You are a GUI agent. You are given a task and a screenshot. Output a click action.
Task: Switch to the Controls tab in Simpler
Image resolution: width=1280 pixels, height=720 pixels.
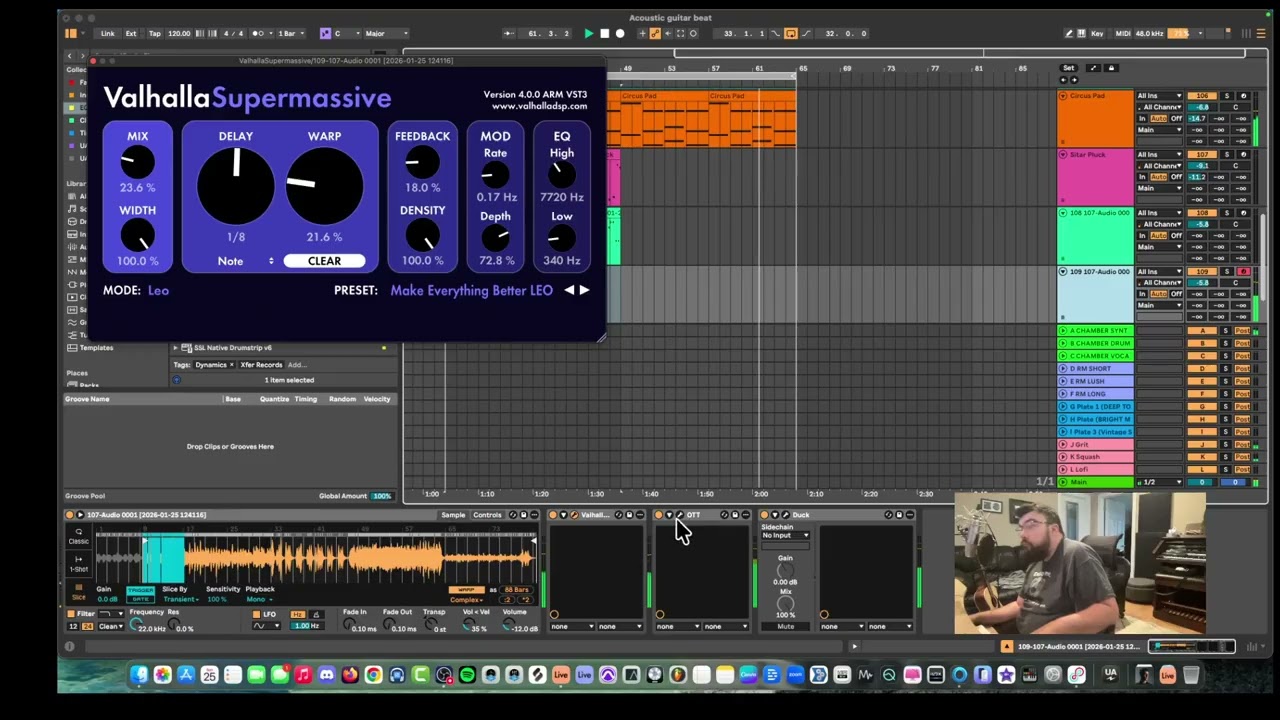(487, 515)
